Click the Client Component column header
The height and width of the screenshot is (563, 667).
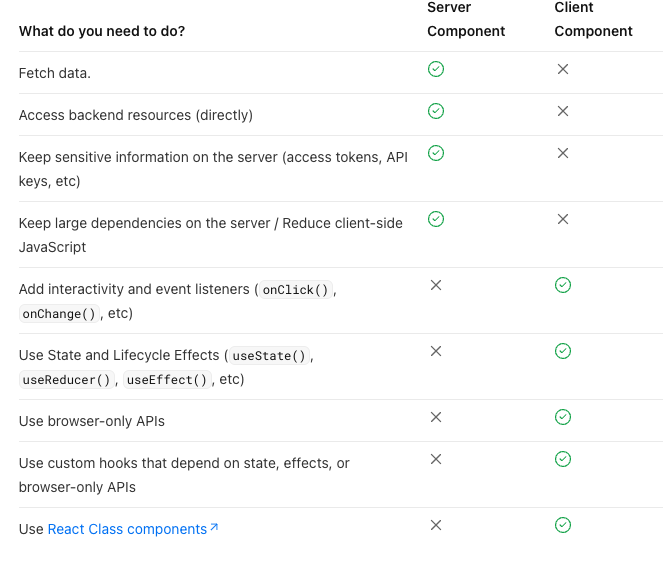pyautogui.click(x=593, y=20)
